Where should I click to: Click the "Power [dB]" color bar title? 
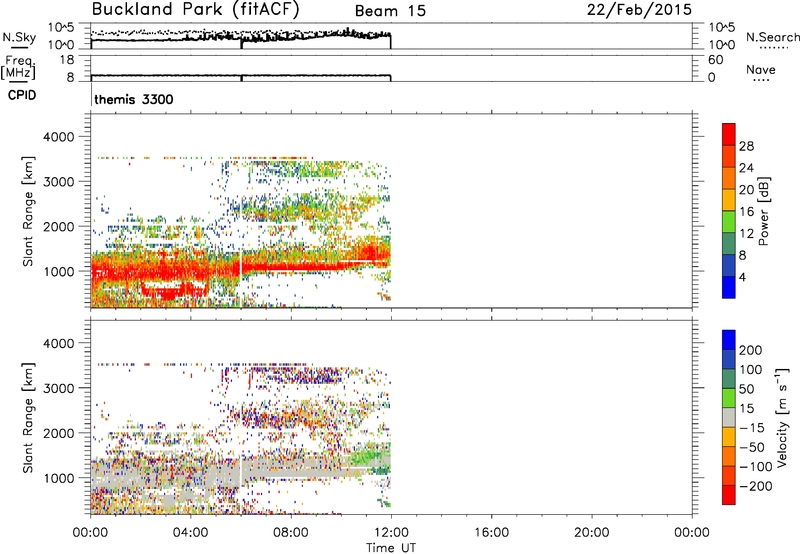point(763,211)
